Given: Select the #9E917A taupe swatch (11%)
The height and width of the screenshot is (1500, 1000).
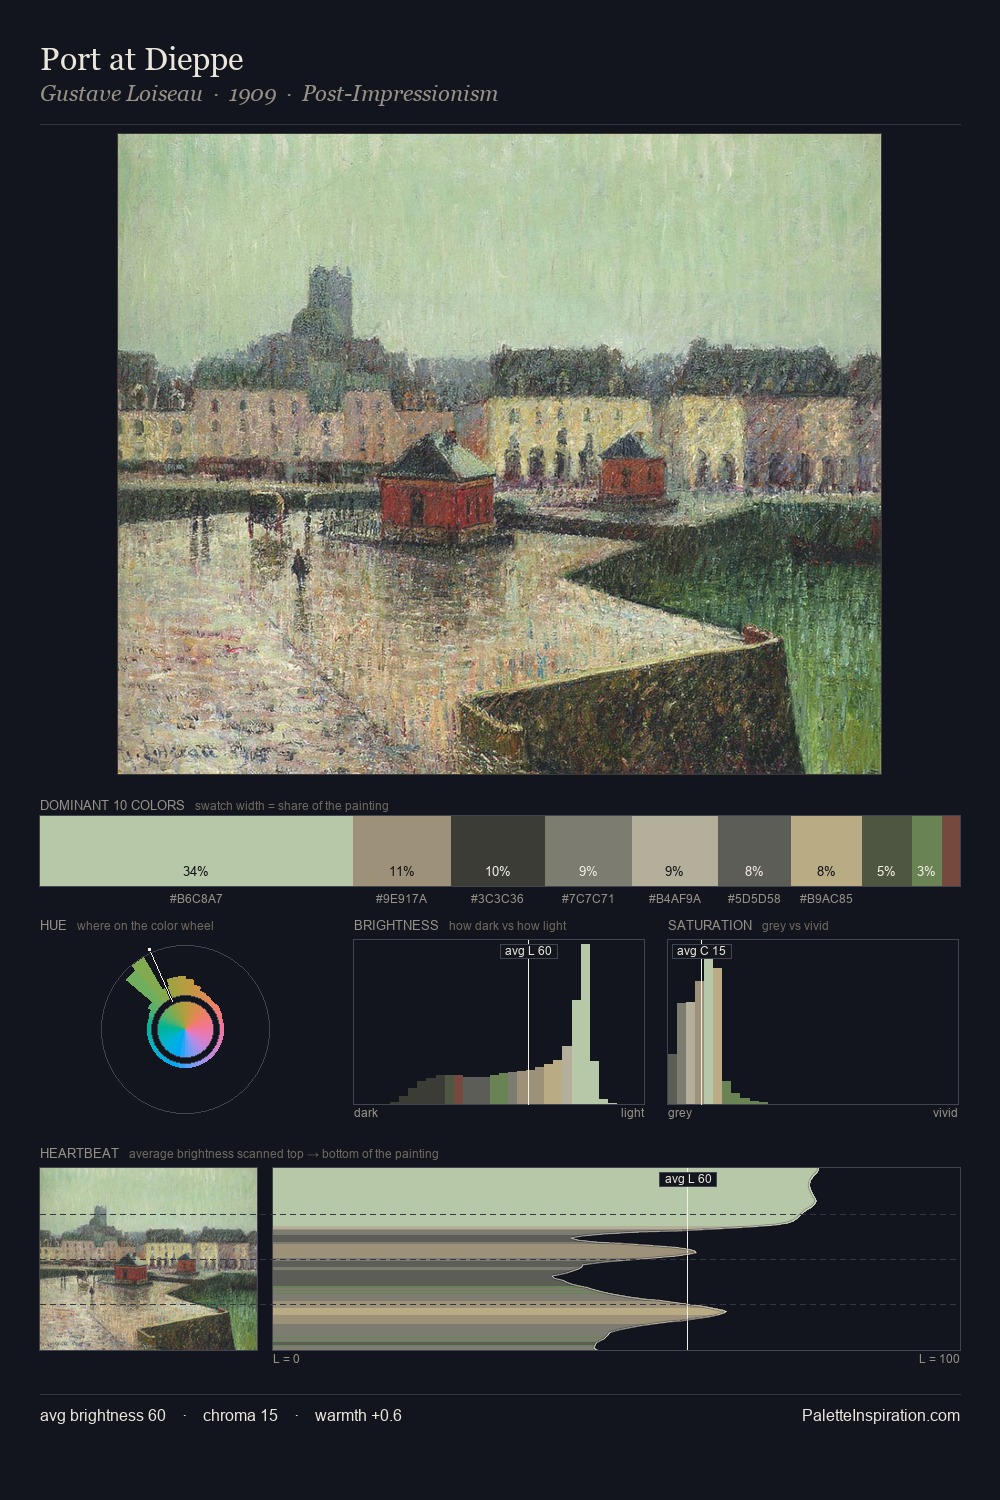Looking at the screenshot, I should (x=402, y=851).
